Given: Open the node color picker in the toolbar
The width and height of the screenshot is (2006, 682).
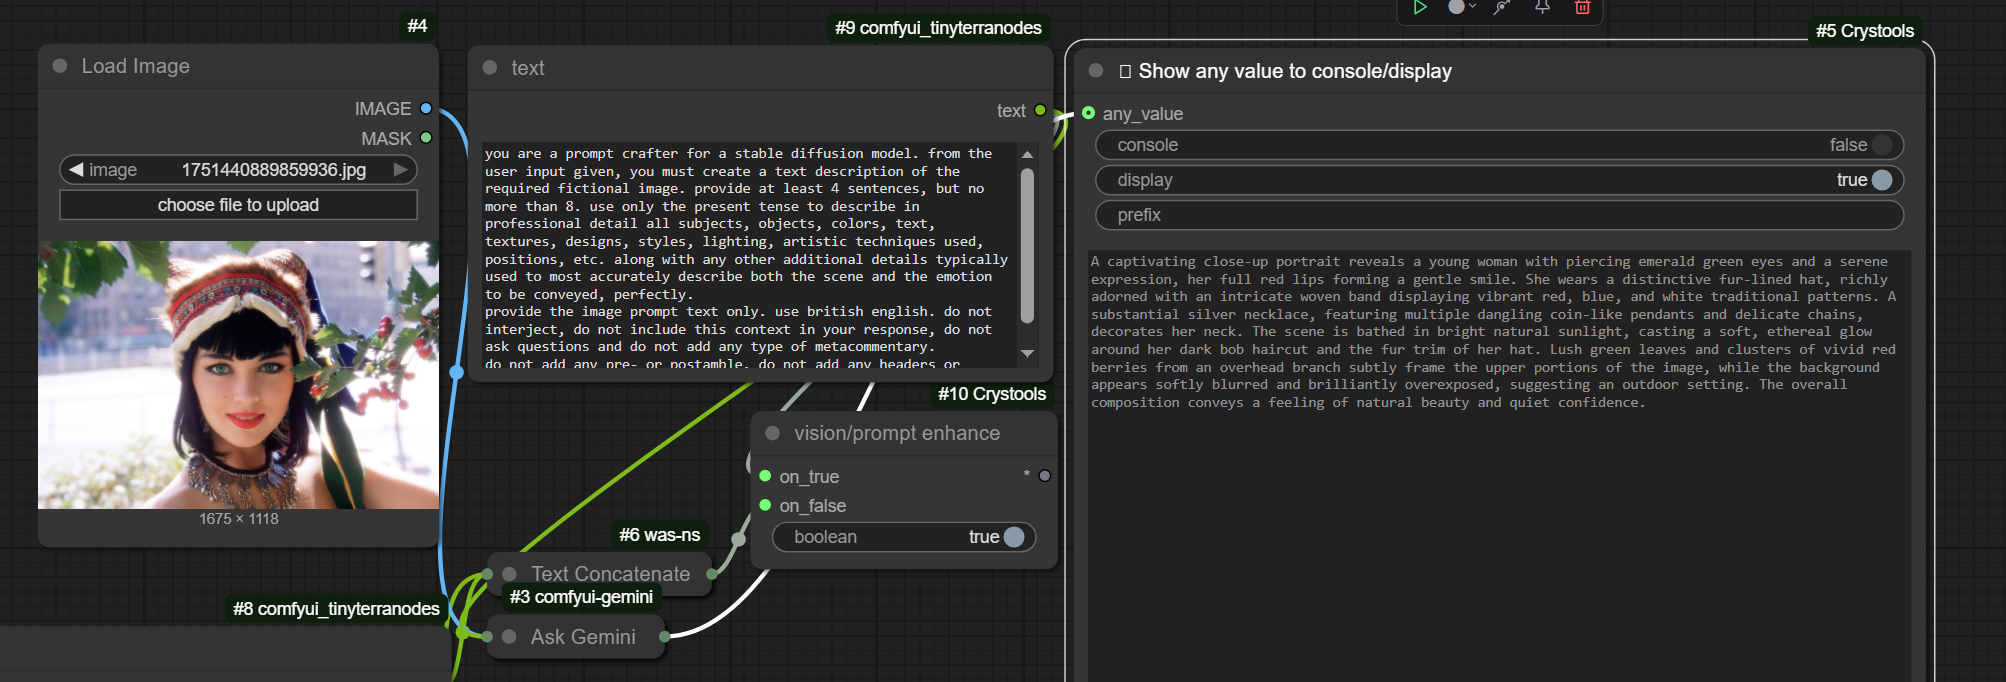Looking at the screenshot, I should pyautogui.click(x=1461, y=7).
